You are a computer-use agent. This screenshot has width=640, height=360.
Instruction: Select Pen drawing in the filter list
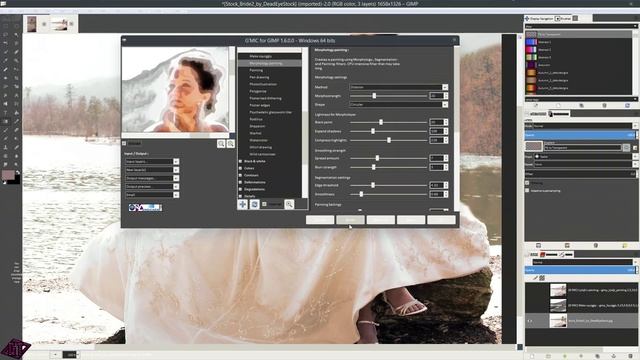[x=259, y=77]
